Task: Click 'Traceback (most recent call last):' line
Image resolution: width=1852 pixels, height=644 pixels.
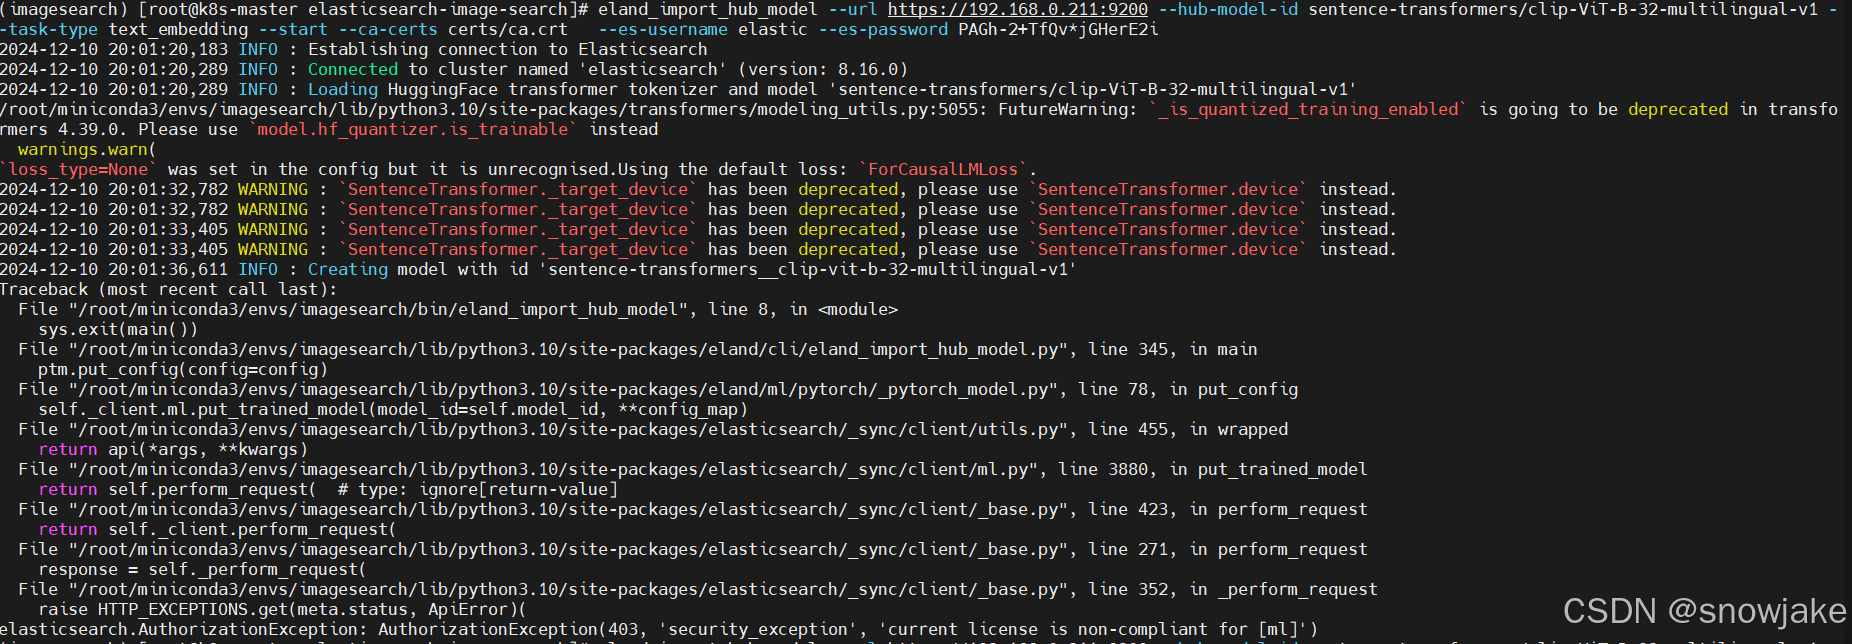Action: 169,290
